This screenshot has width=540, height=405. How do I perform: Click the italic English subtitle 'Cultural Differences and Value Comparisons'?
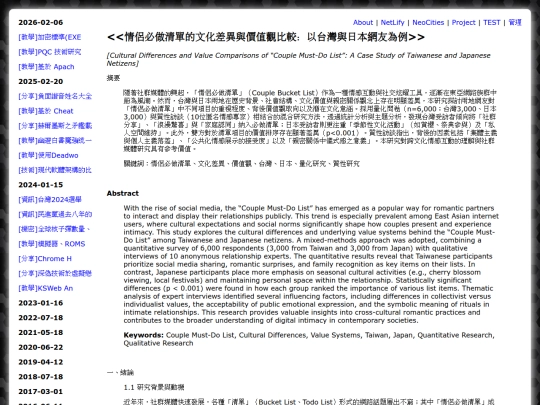pos(299,59)
